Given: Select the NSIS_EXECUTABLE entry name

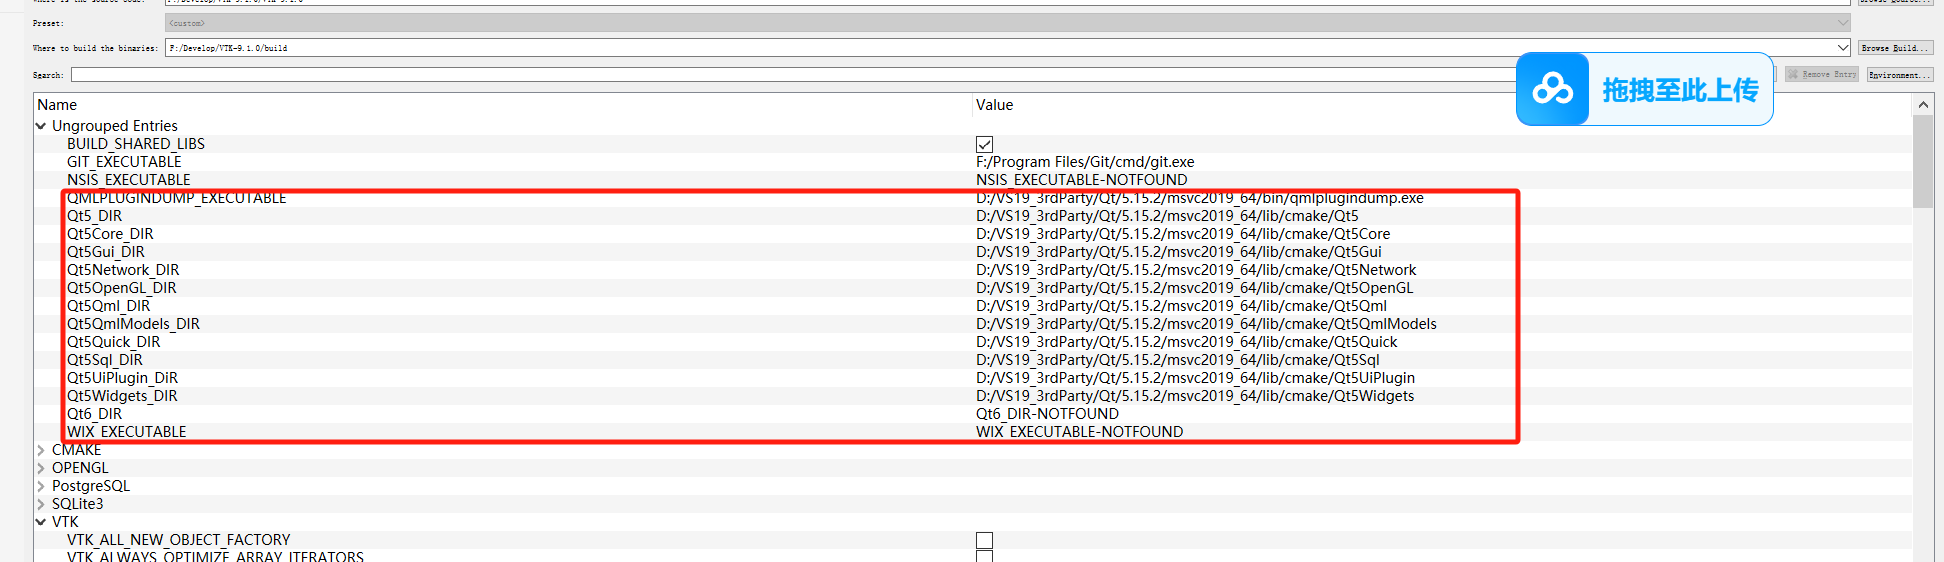Looking at the screenshot, I should [x=128, y=180].
